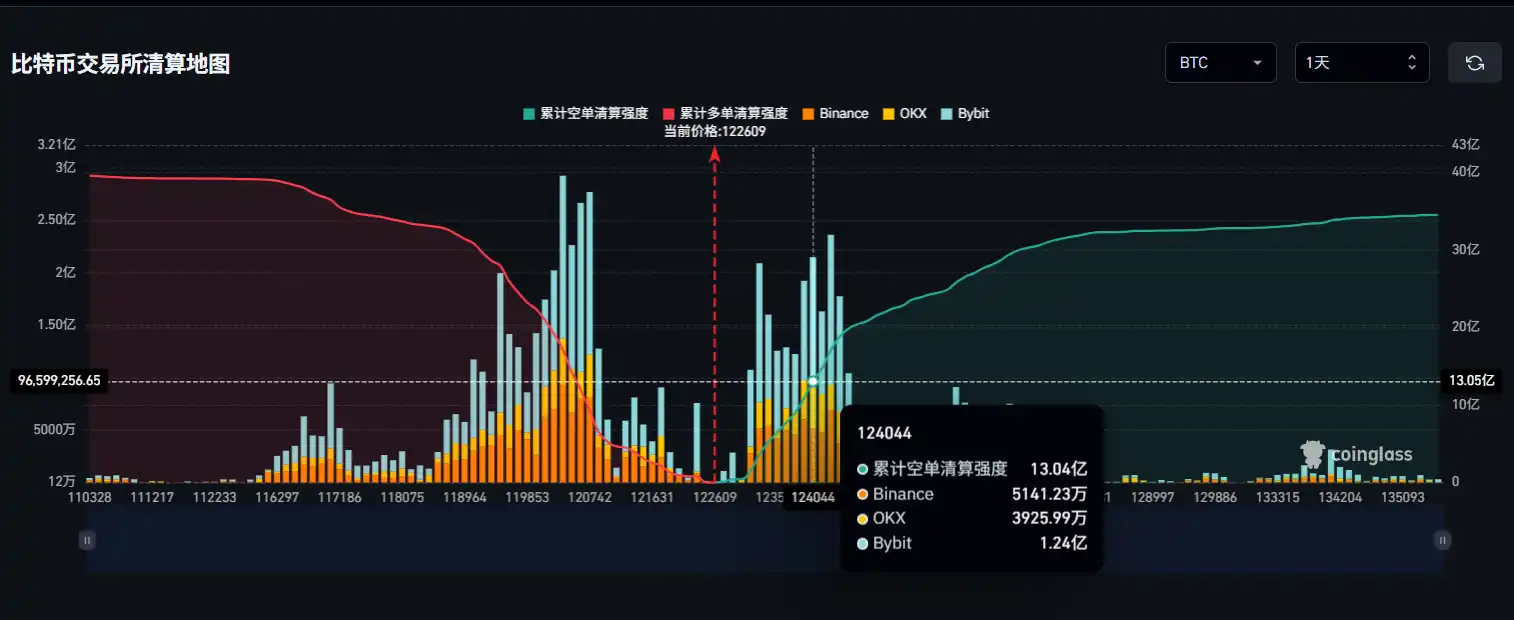Open the BTC coin selector dropdown
Viewport: 1514px width, 620px height.
[1220, 62]
